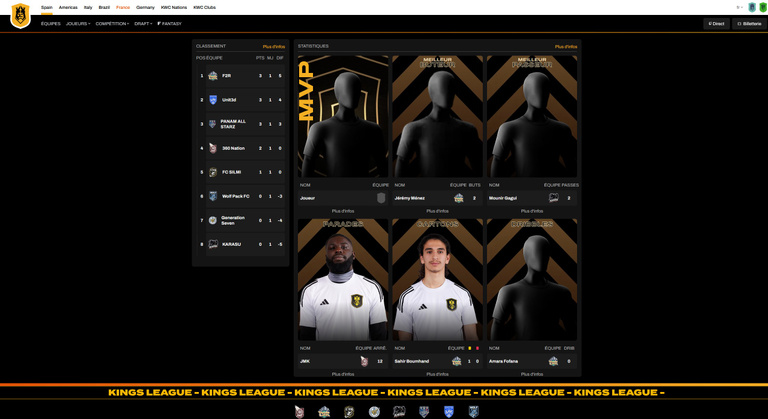This screenshot has height=419, width=768.
Task: Switch to the Italy league tab
Action: coord(88,7)
